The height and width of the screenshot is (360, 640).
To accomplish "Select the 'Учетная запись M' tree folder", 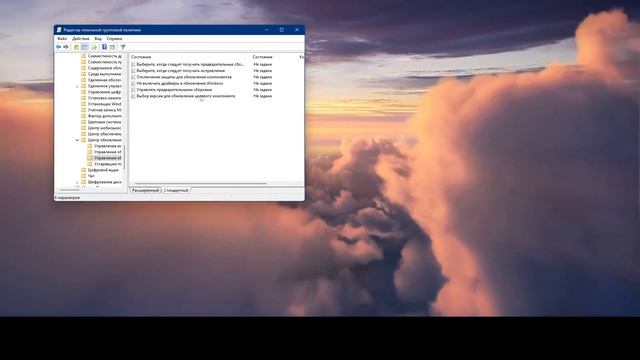I will click(x=104, y=110).
